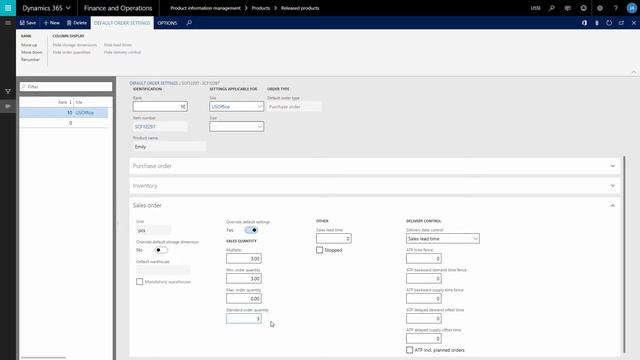This screenshot has height=360, width=640.
Task: Click the Finance and Operations title
Action: (118, 8)
